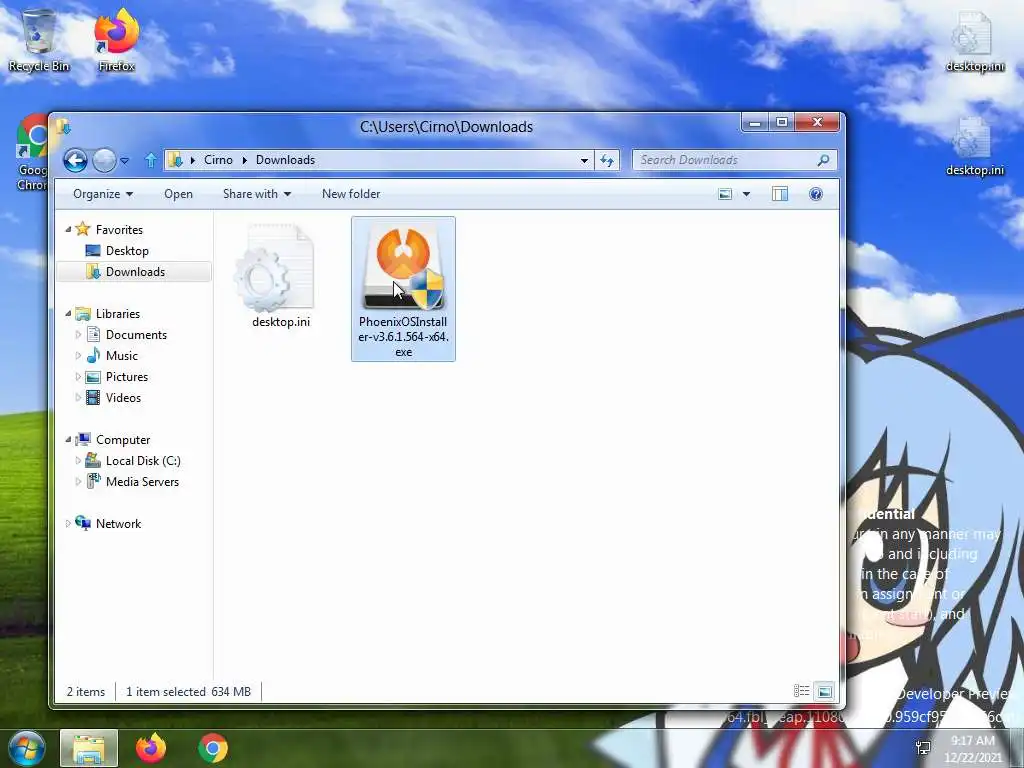Expand the Network node
The width and height of the screenshot is (1024, 768).
pos(68,523)
